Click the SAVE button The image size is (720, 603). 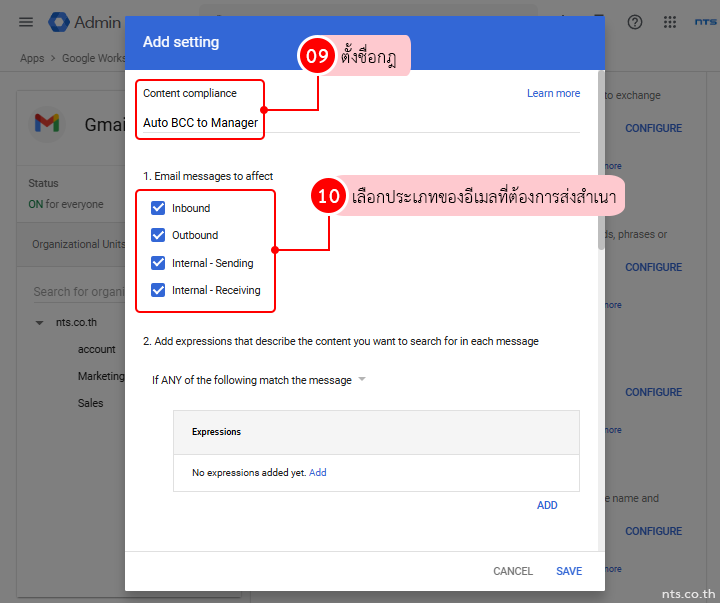point(569,571)
